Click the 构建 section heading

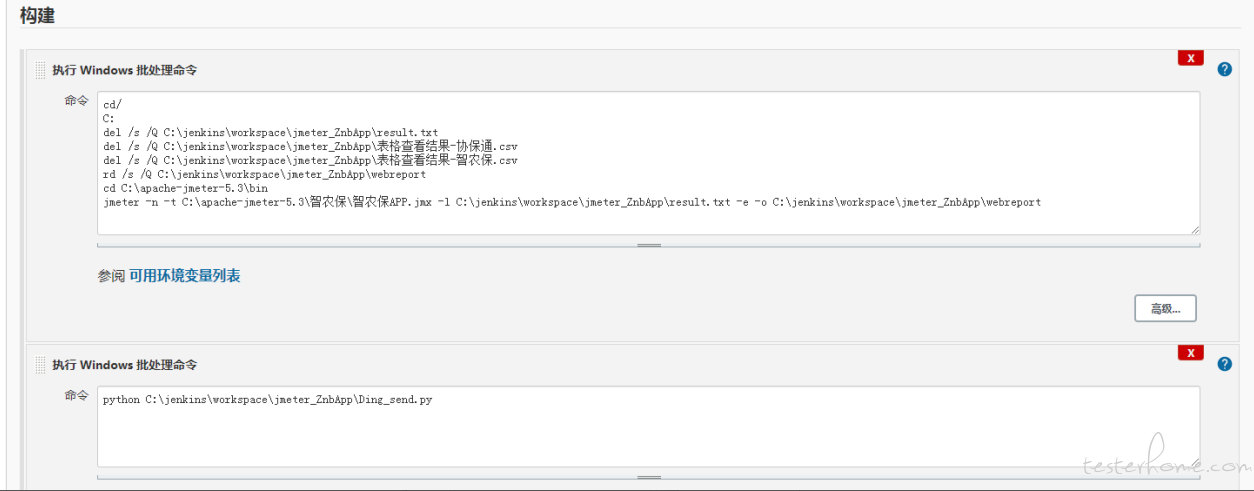(37, 16)
